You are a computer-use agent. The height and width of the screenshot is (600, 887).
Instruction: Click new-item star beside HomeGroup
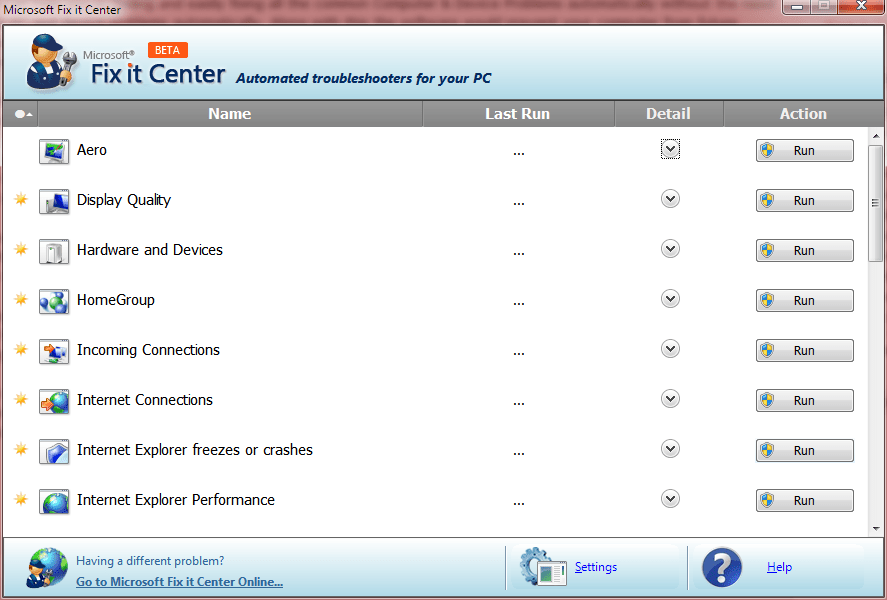[x=21, y=299]
